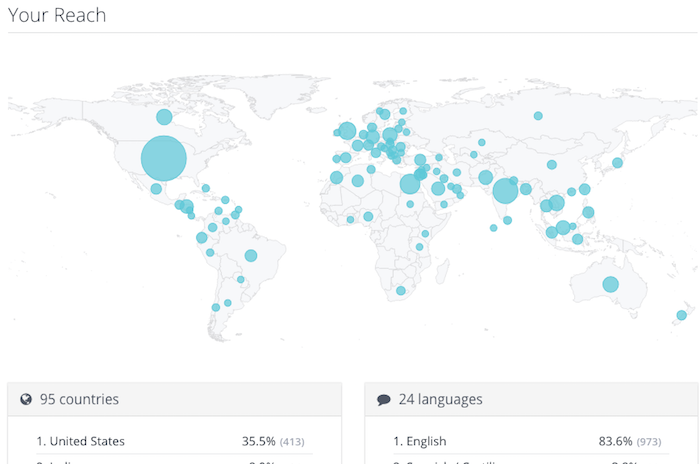Click the 95 countries panel header
The image size is (700, 464).
coord(79,400)
